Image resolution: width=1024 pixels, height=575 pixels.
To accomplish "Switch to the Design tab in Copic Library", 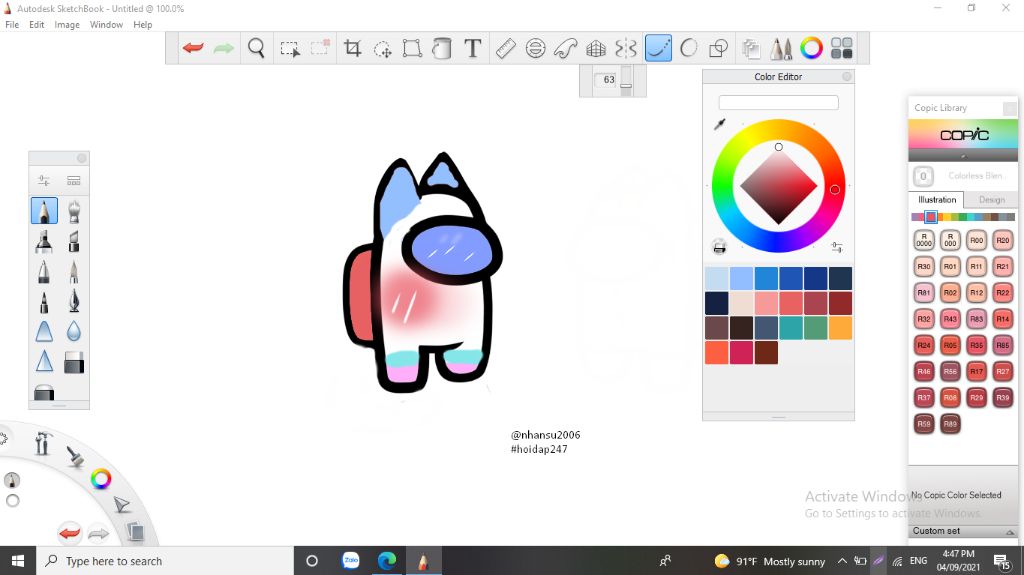I will click(991, 200).
